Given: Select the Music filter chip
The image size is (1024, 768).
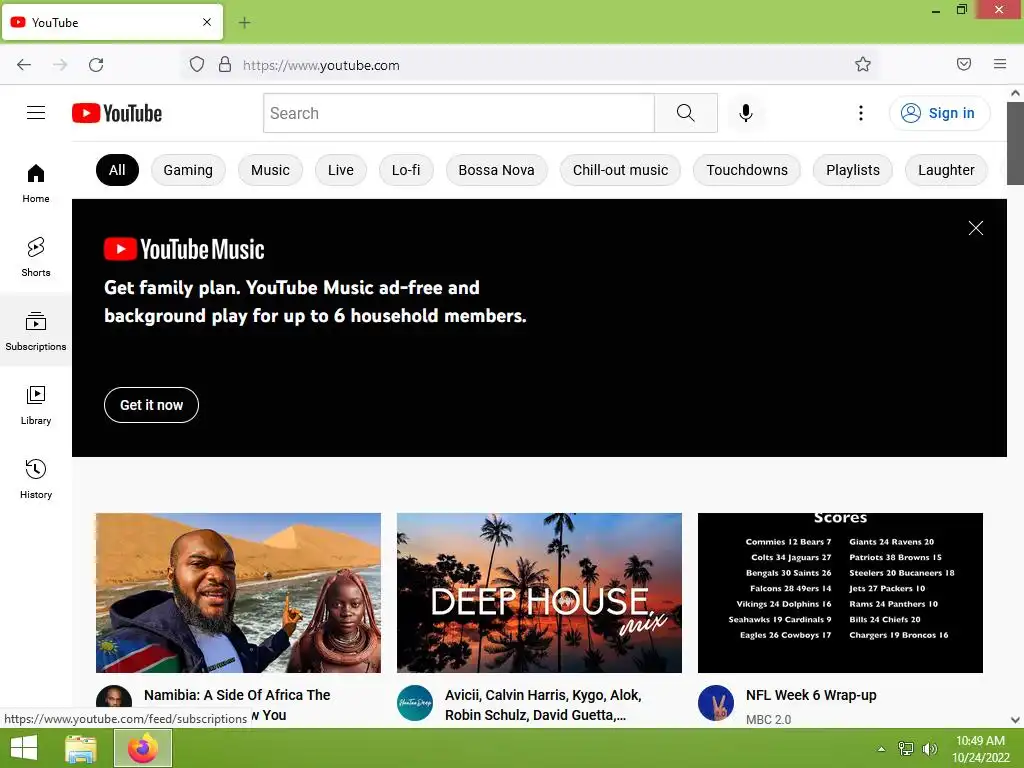Looking at the screenshot, I should click(270, 170).
